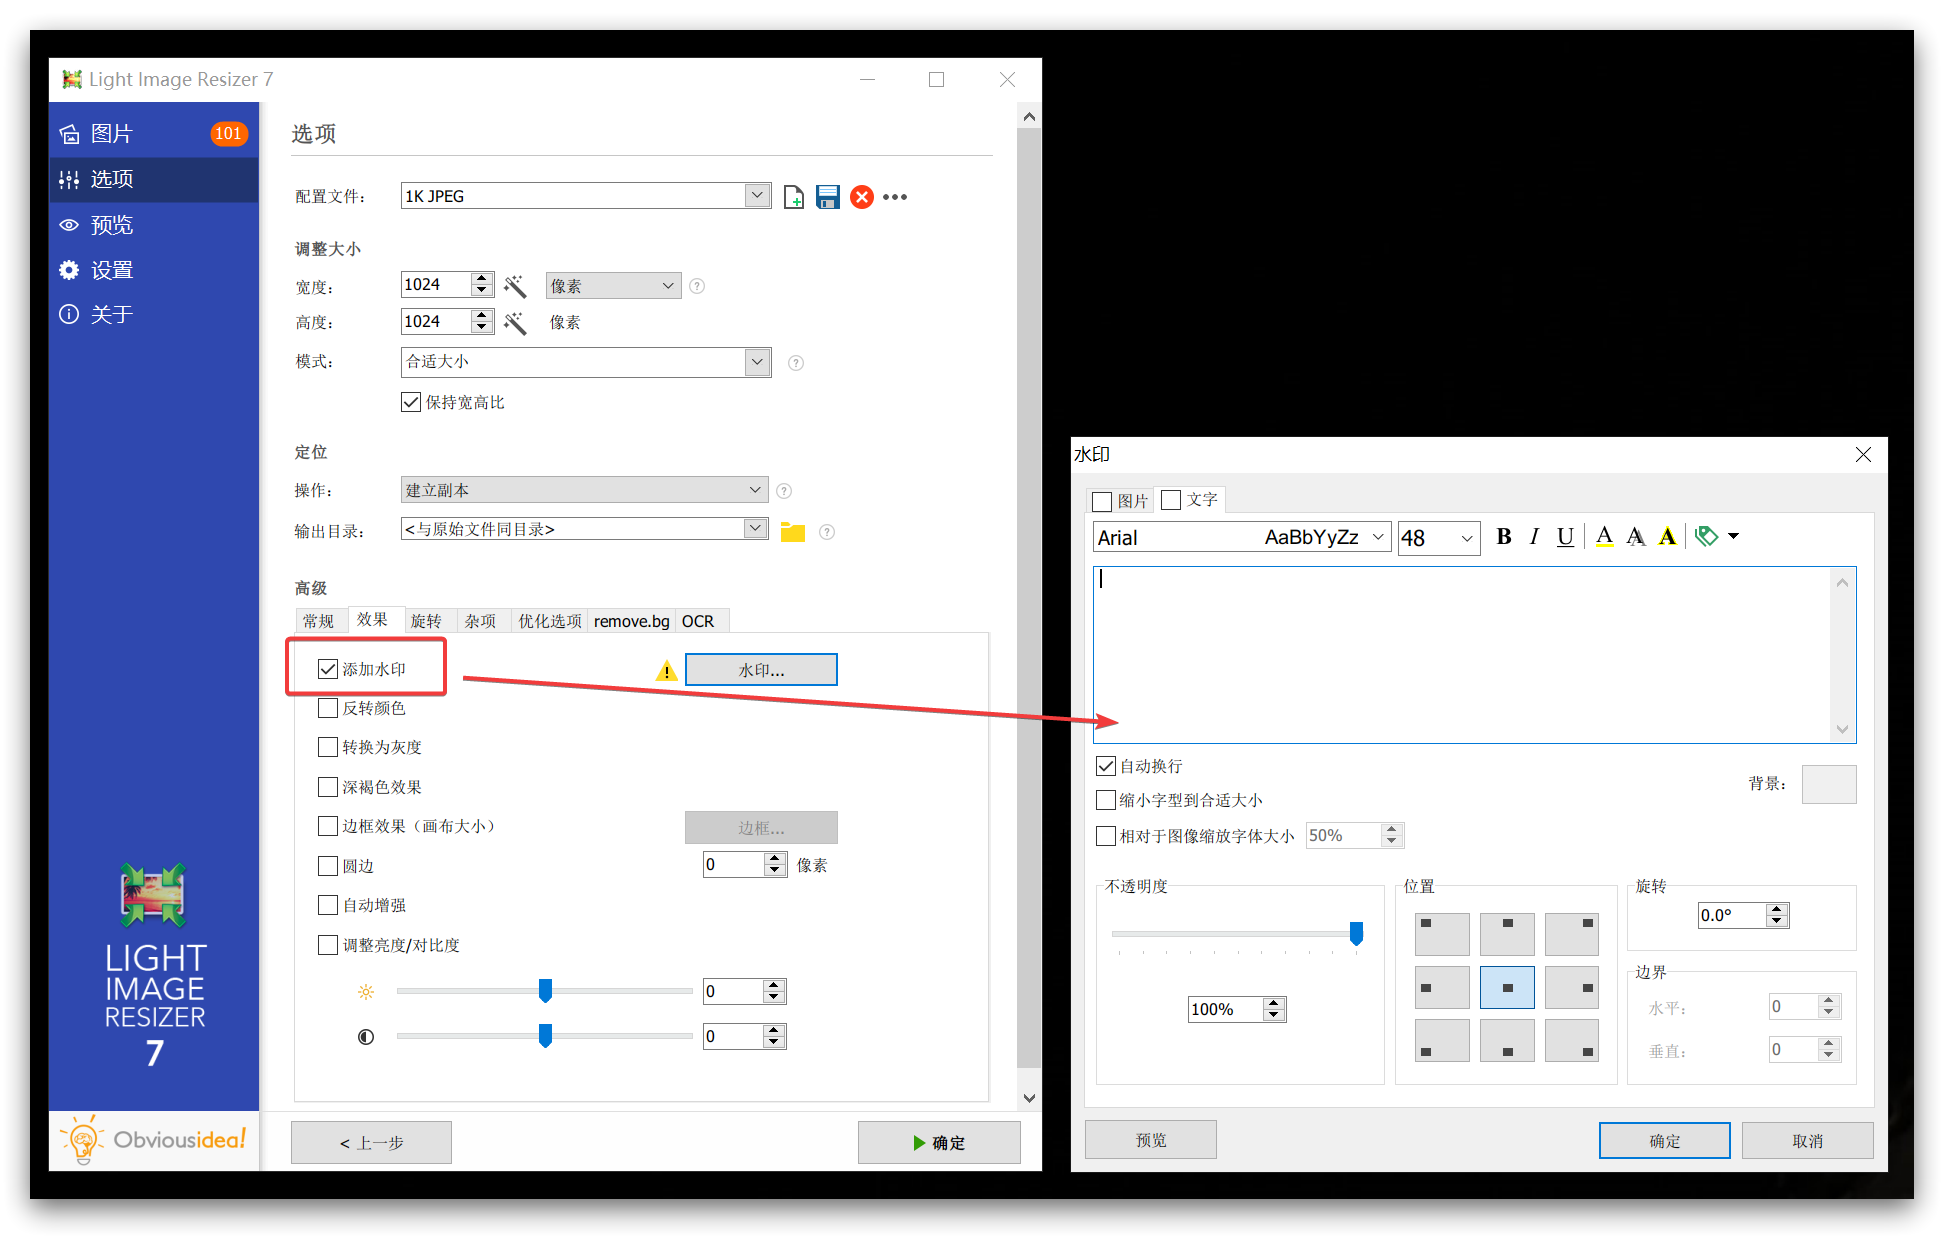This screenshot has width=1944, height=1239.
Task: Expand the Arial font dropdown
Action: click(x=1377, y=537)
